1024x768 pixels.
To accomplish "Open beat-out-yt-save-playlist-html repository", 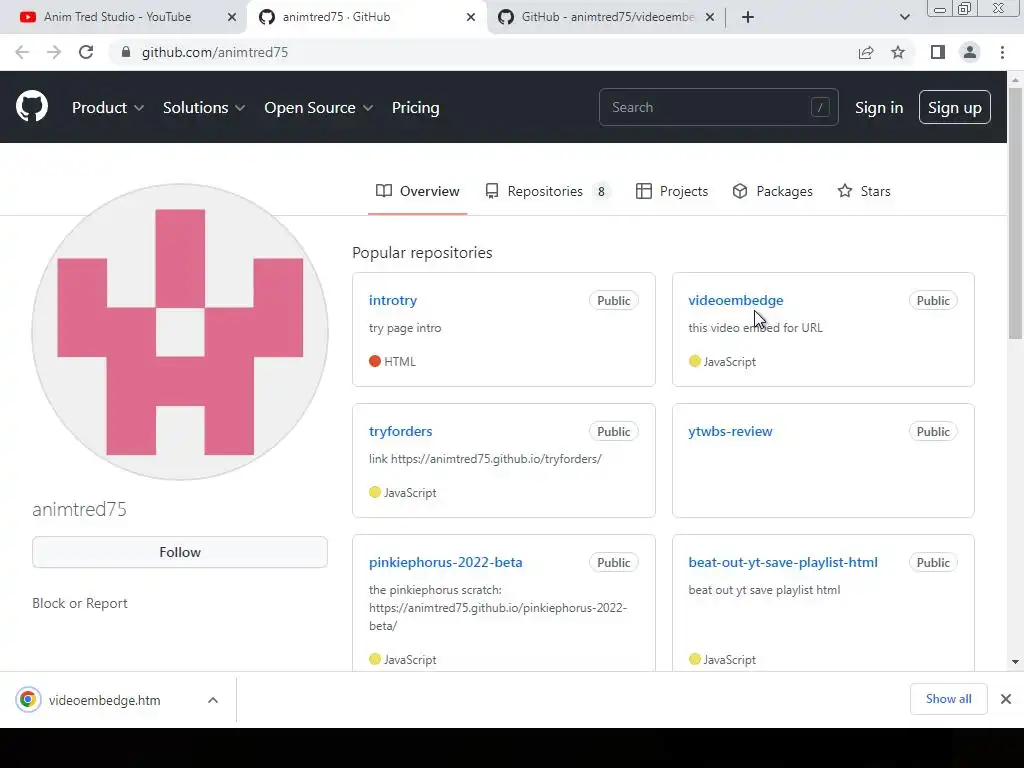I will click(783, 562).
